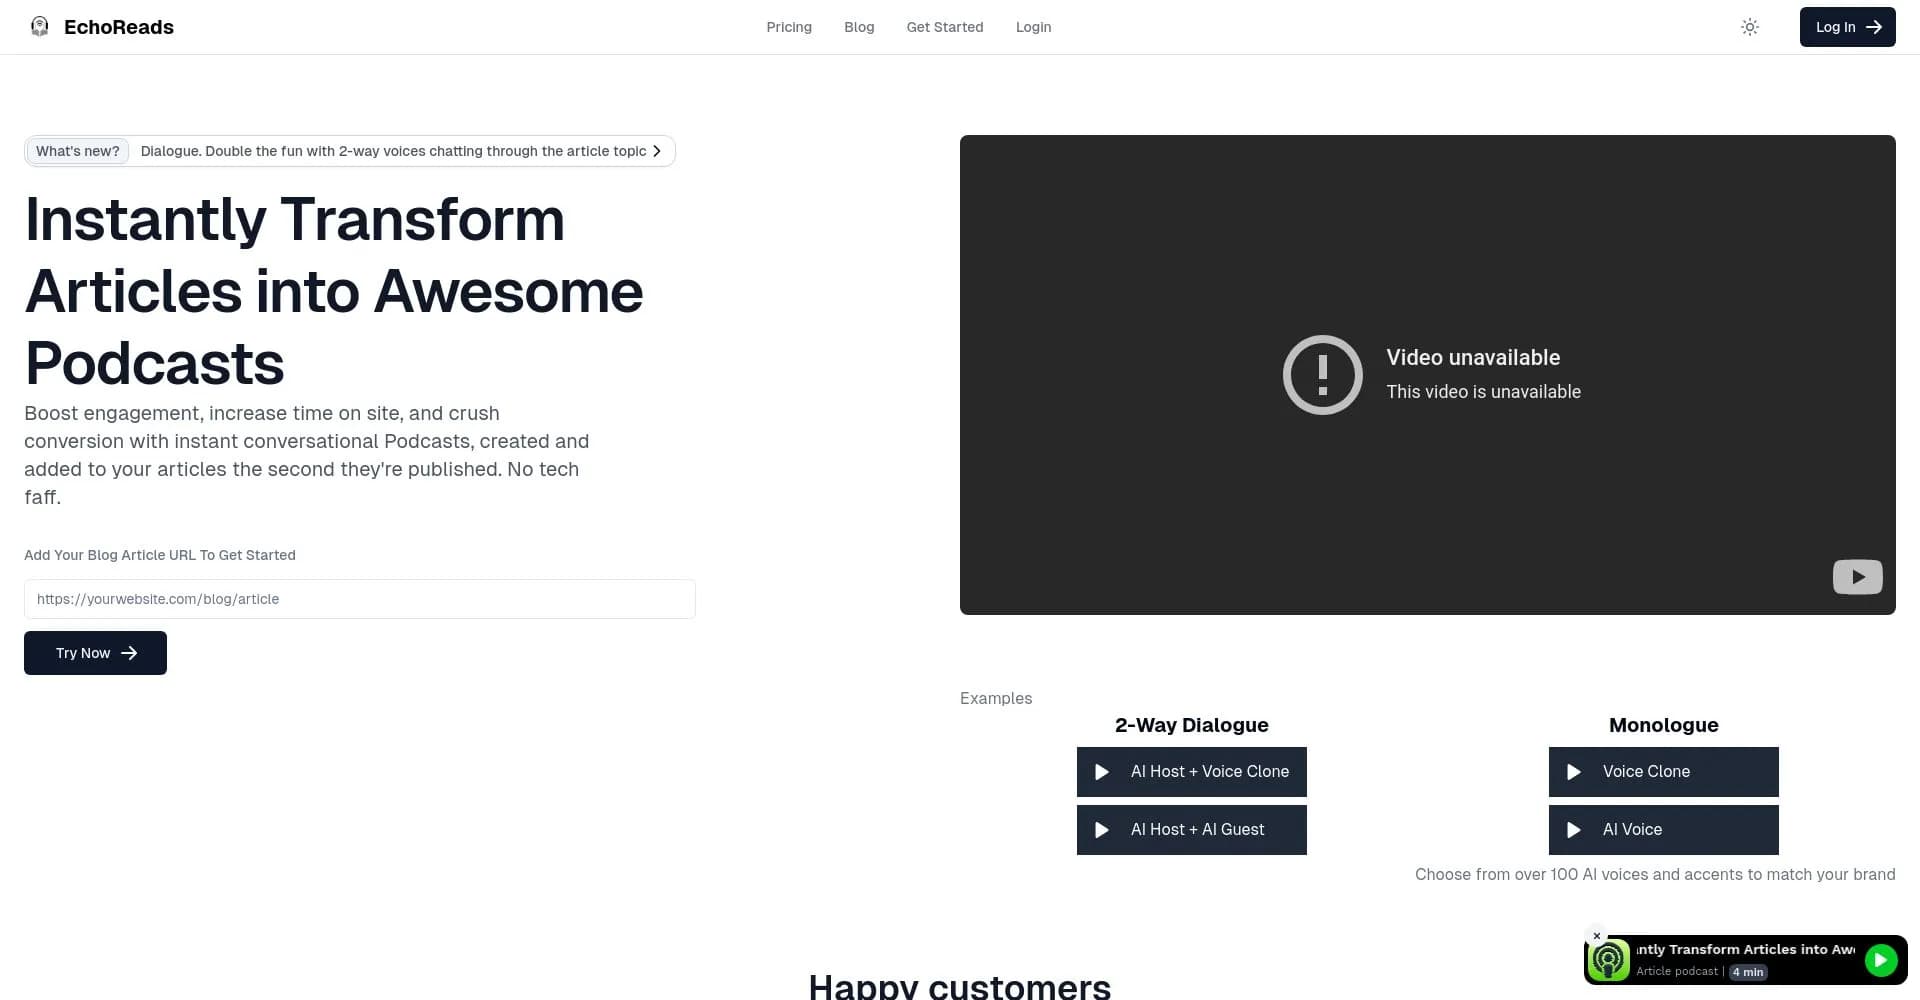The width and height of the screenshot is (1920, 1000).
Task: Click the What's new? badge
Action: point(77,151)
